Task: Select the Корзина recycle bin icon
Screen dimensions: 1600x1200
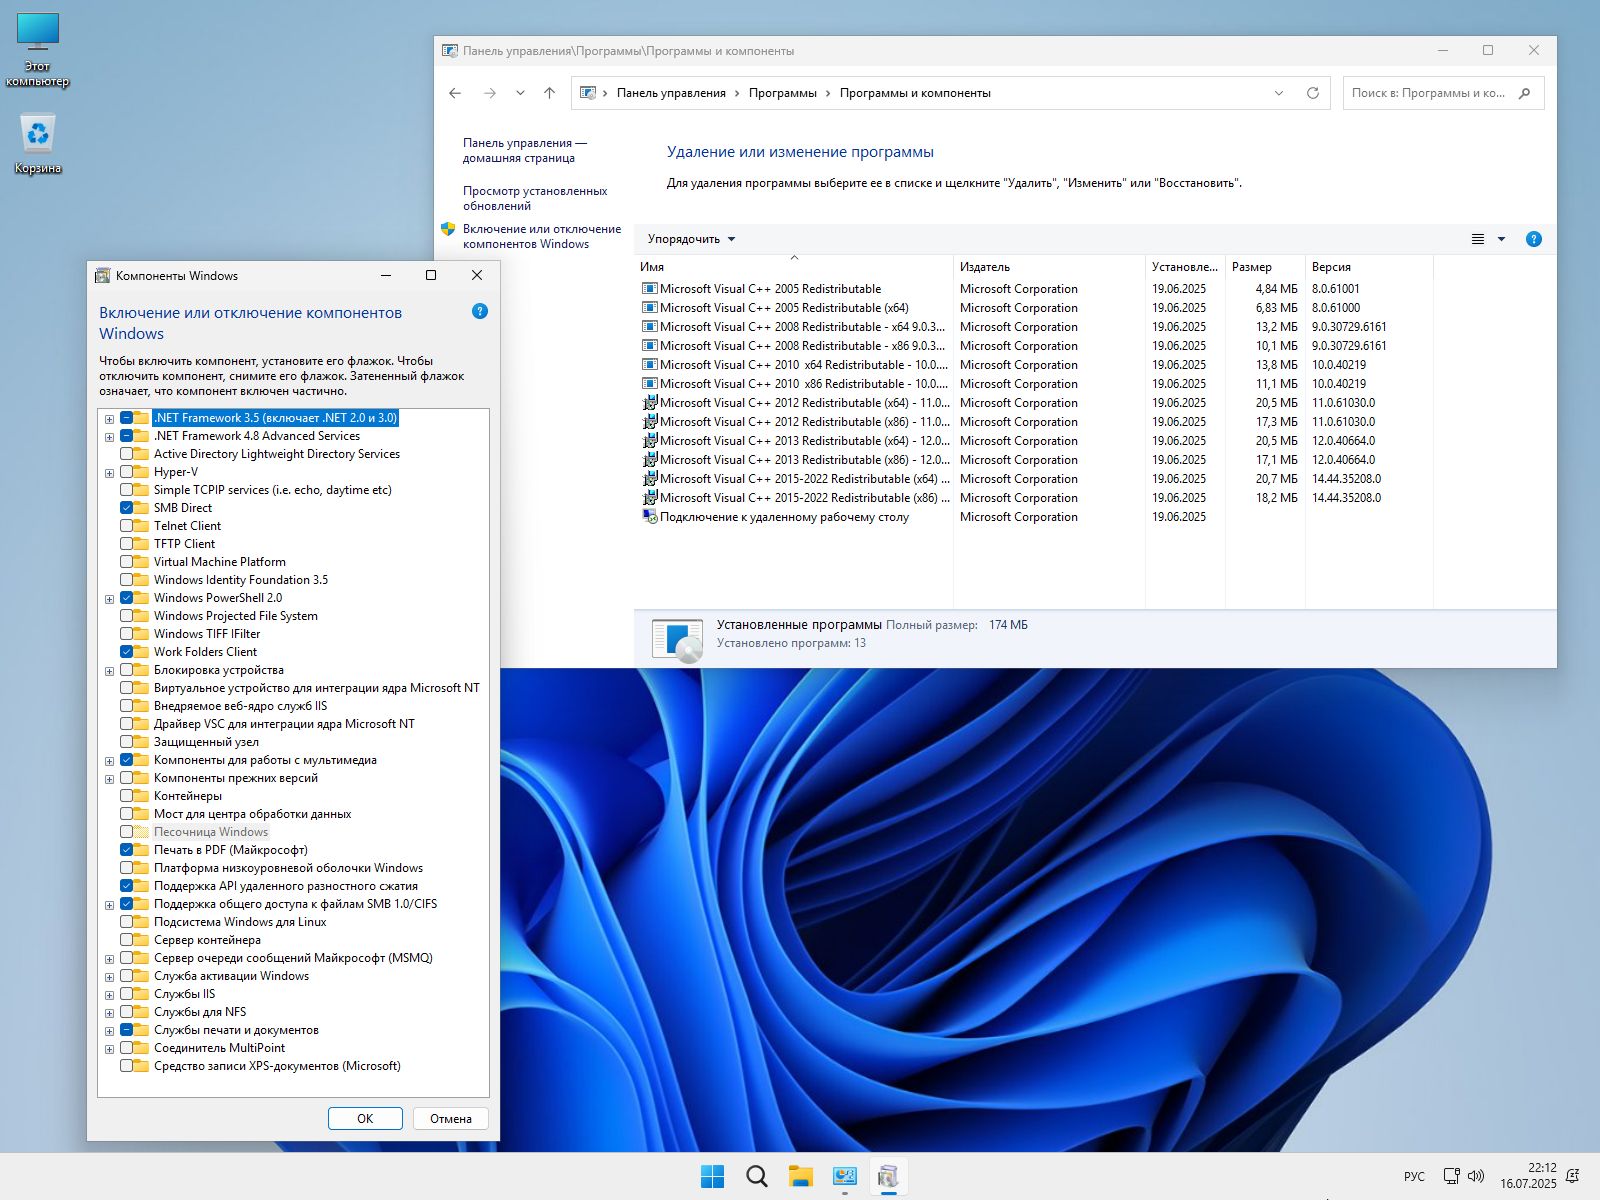Action: tap(38, 144)
